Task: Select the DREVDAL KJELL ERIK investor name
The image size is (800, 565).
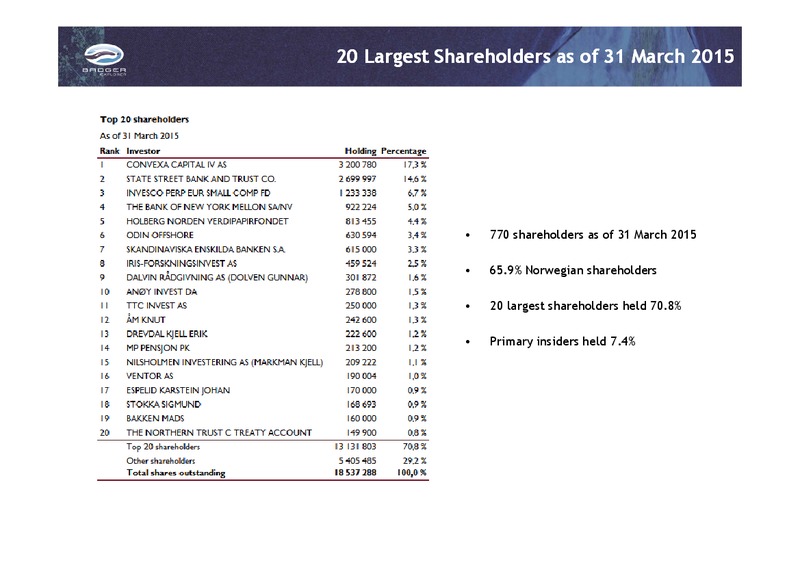Action: pyautogui.click(x=167, y=334)
